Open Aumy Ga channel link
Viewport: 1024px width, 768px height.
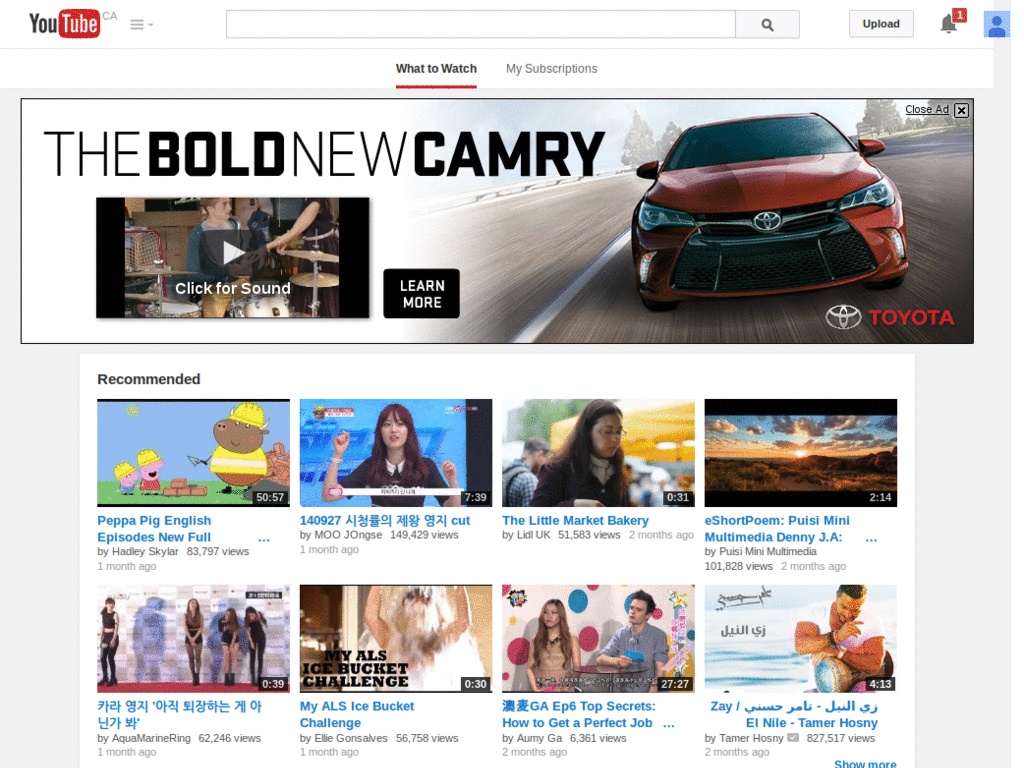pos(539,738)
